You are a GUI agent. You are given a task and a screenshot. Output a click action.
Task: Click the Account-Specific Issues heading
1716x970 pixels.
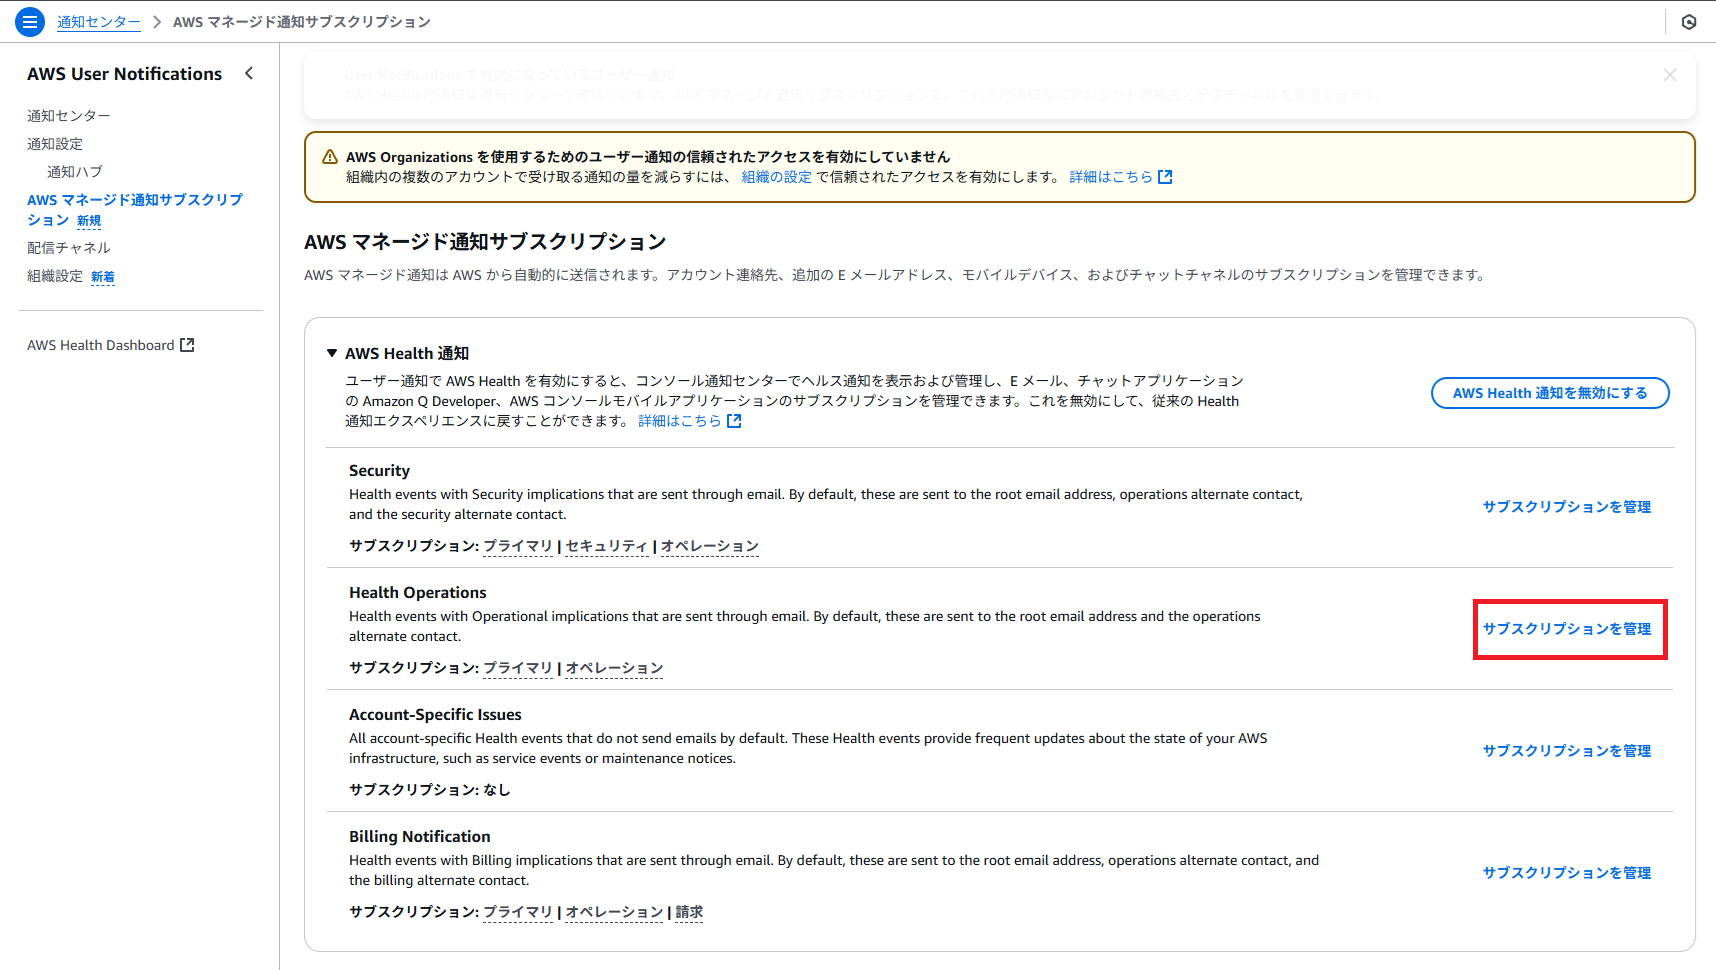(435, 715)
